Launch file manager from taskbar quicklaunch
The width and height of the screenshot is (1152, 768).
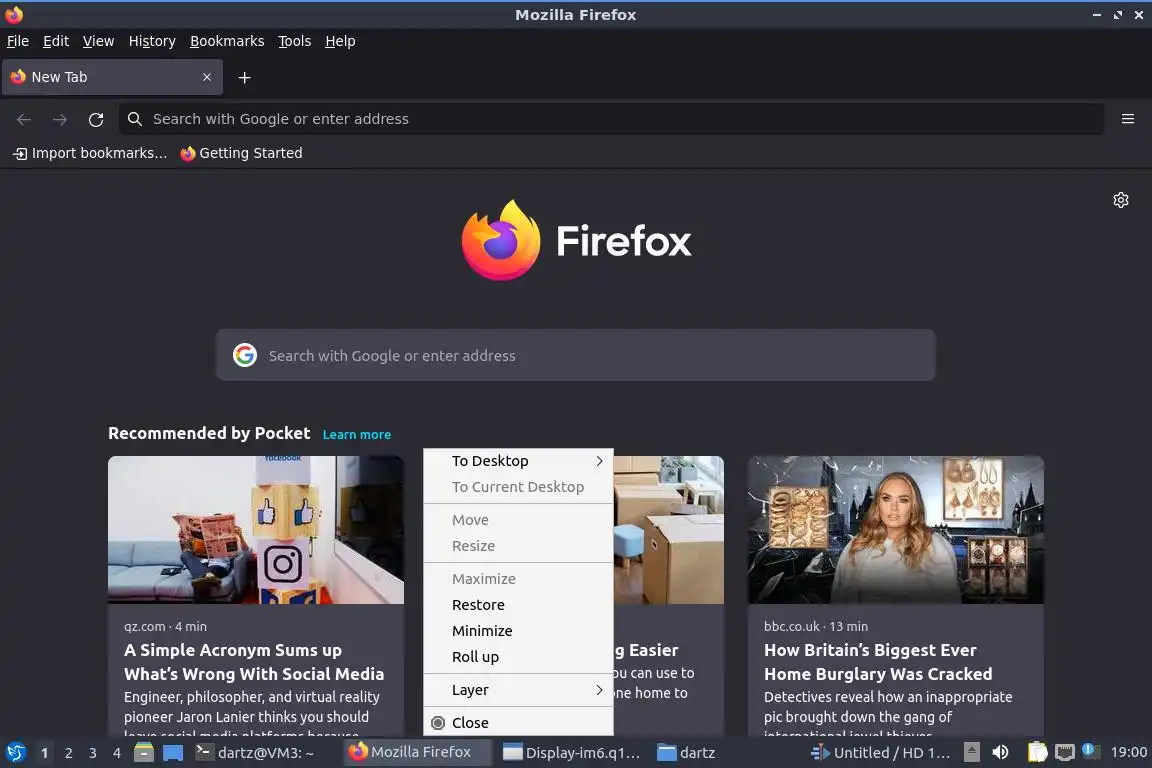pos(144,753)
